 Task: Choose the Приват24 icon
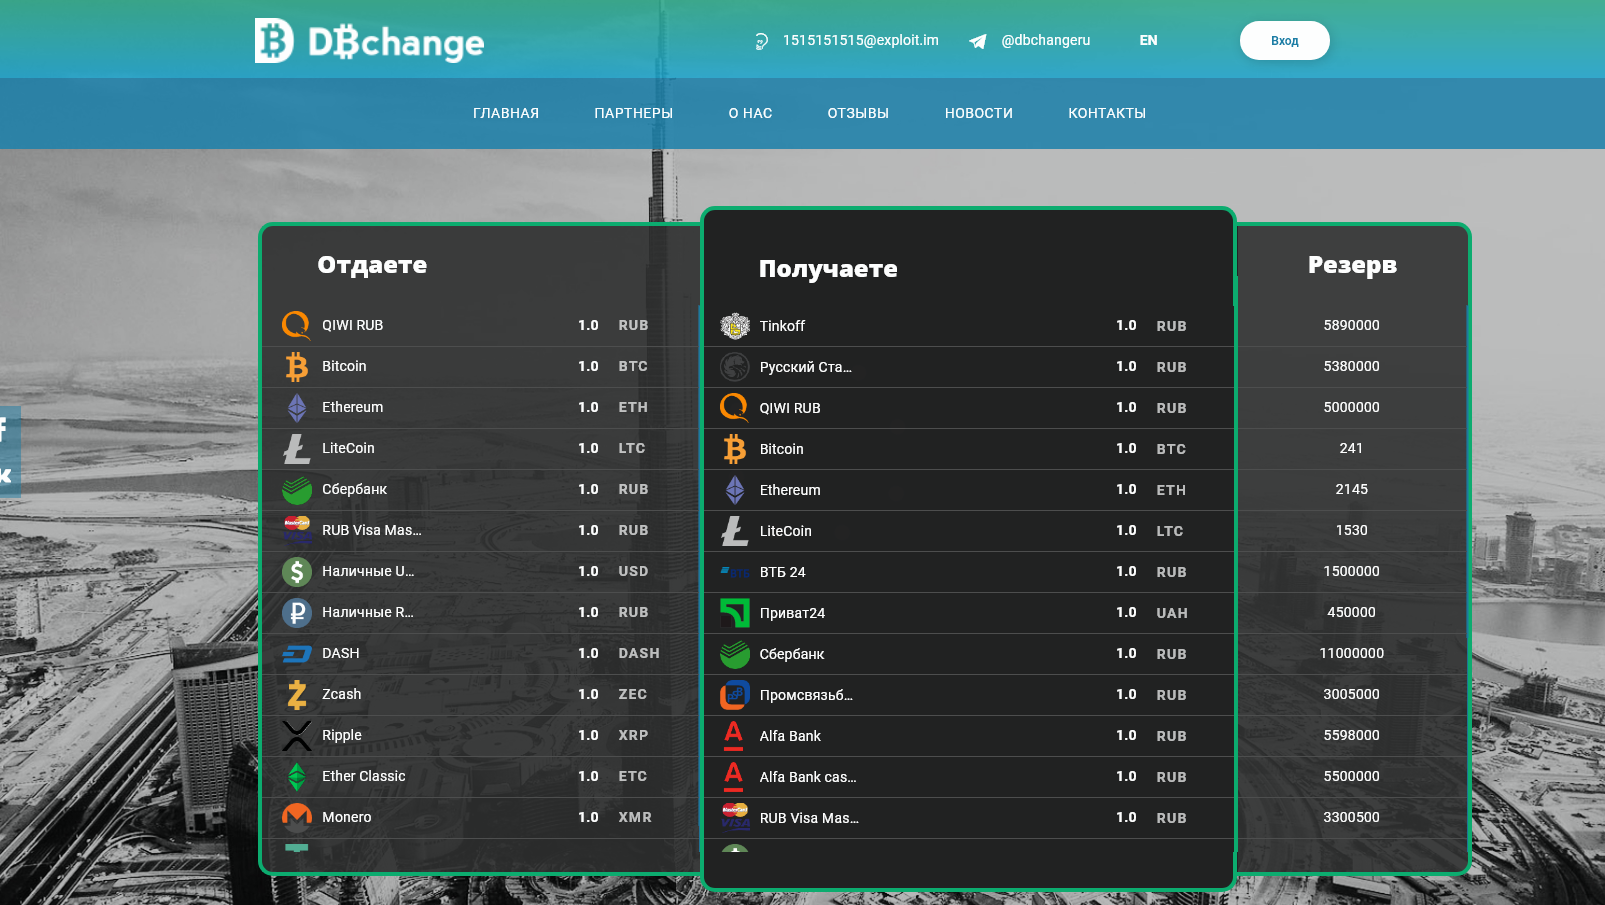pyautogui.click(x=735, y=613)
